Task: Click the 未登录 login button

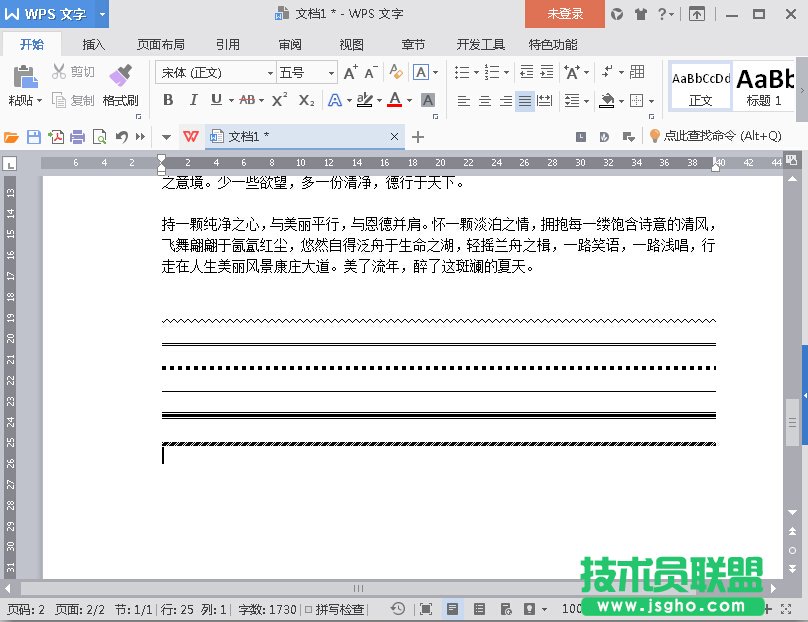Action: [x=565, y=14]
